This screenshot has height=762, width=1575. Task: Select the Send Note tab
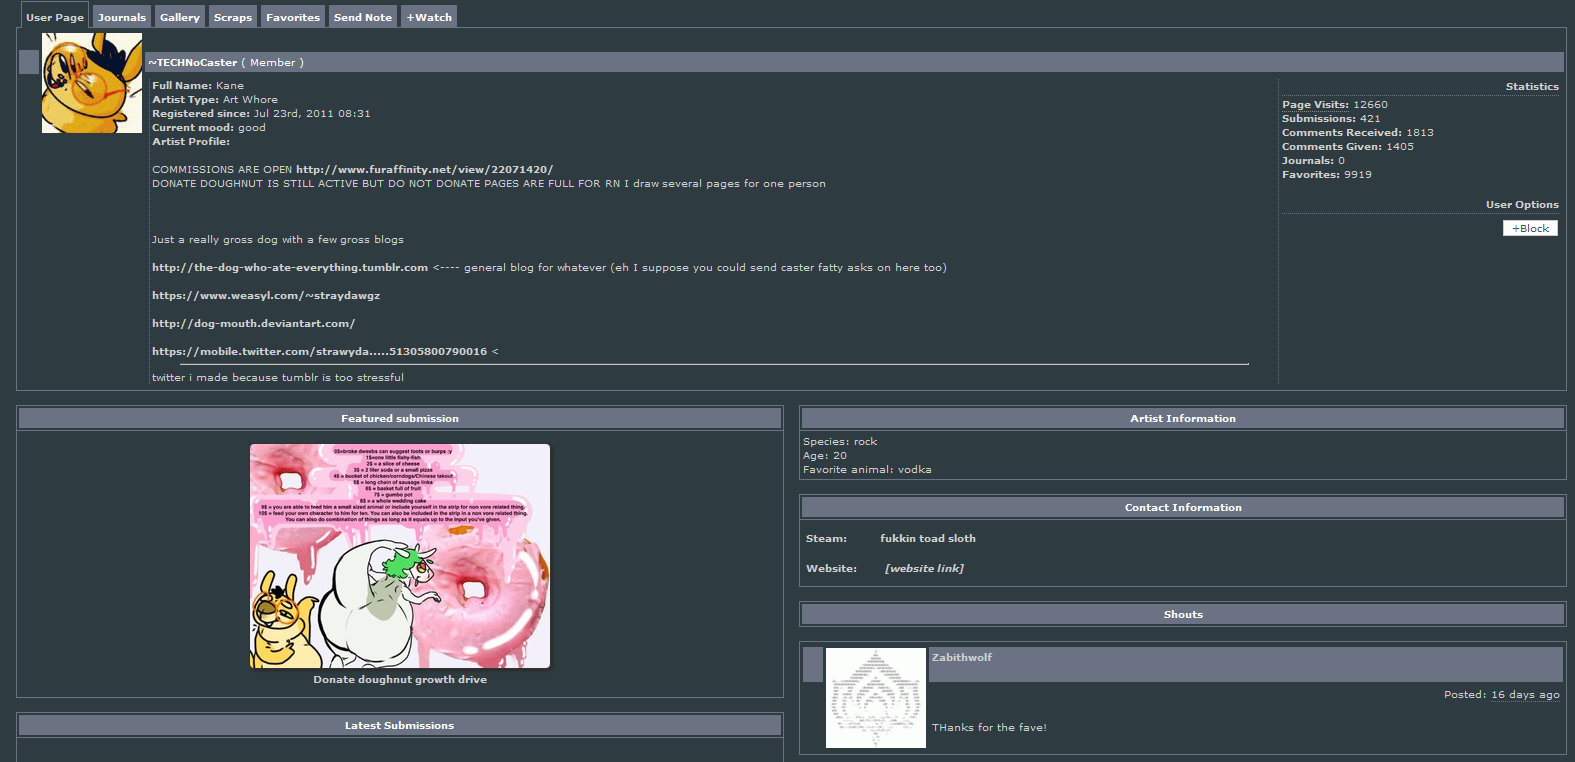click(363, 17)
